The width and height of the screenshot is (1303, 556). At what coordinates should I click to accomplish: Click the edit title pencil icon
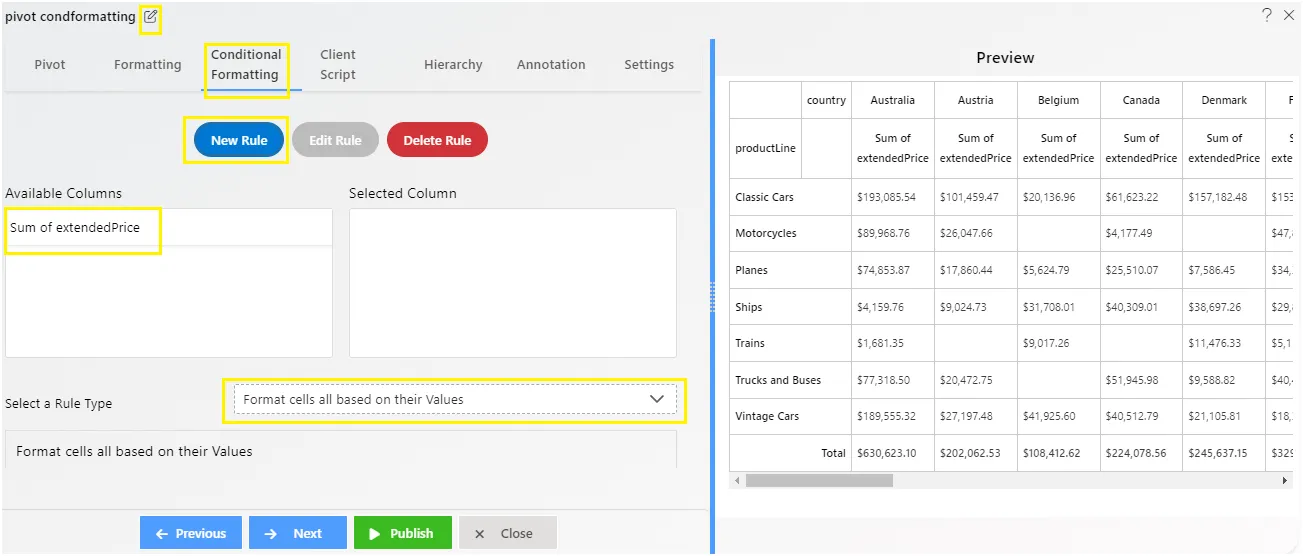(150, 16)
